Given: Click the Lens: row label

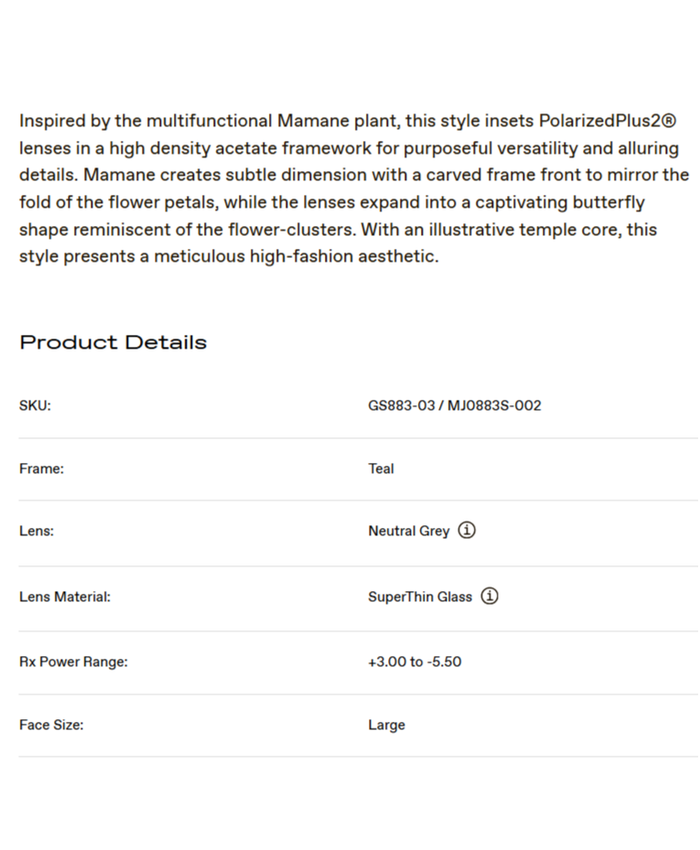Looking at the screenshot, I should coord(36,531).
